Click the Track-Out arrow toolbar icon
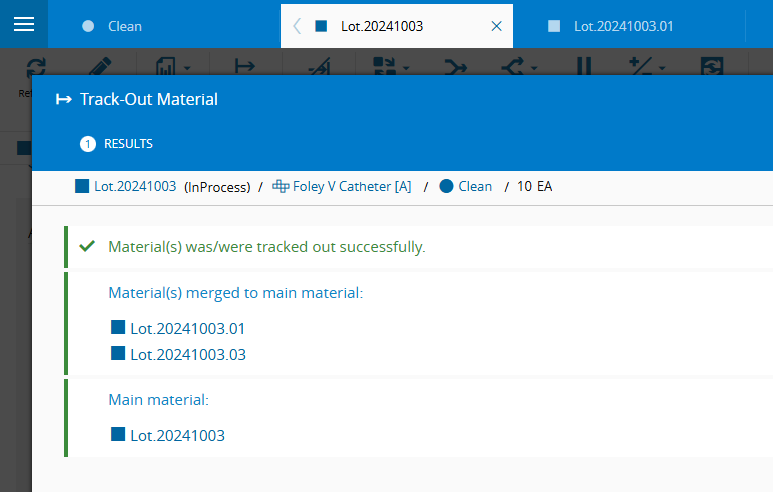Viewport: 773px width, 492px height. [x=245, y=67]
